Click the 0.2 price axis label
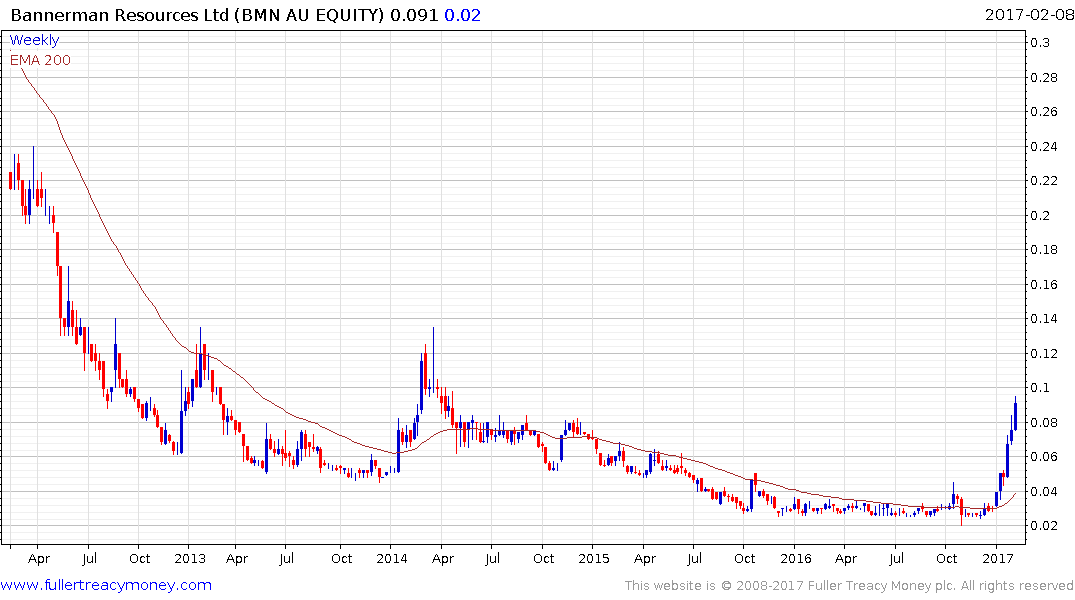Image resolution: width=1075 pixels, height=600 pixels. (1040, 215)
